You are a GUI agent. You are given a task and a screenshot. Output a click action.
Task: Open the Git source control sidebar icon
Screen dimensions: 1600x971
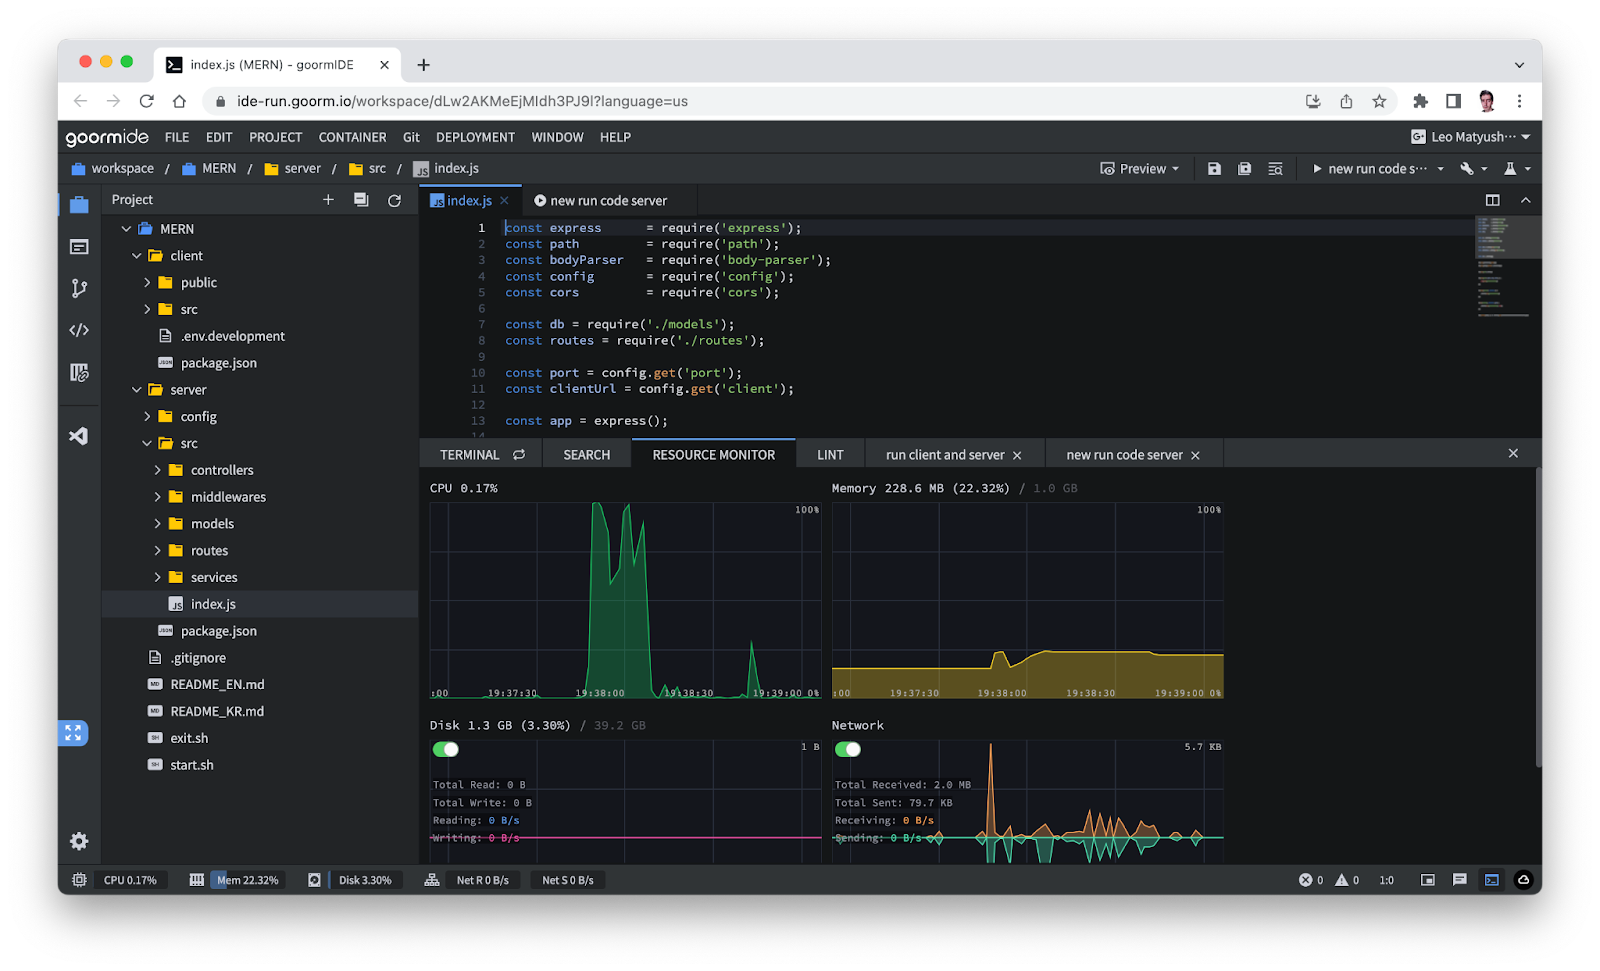point(79,289)
